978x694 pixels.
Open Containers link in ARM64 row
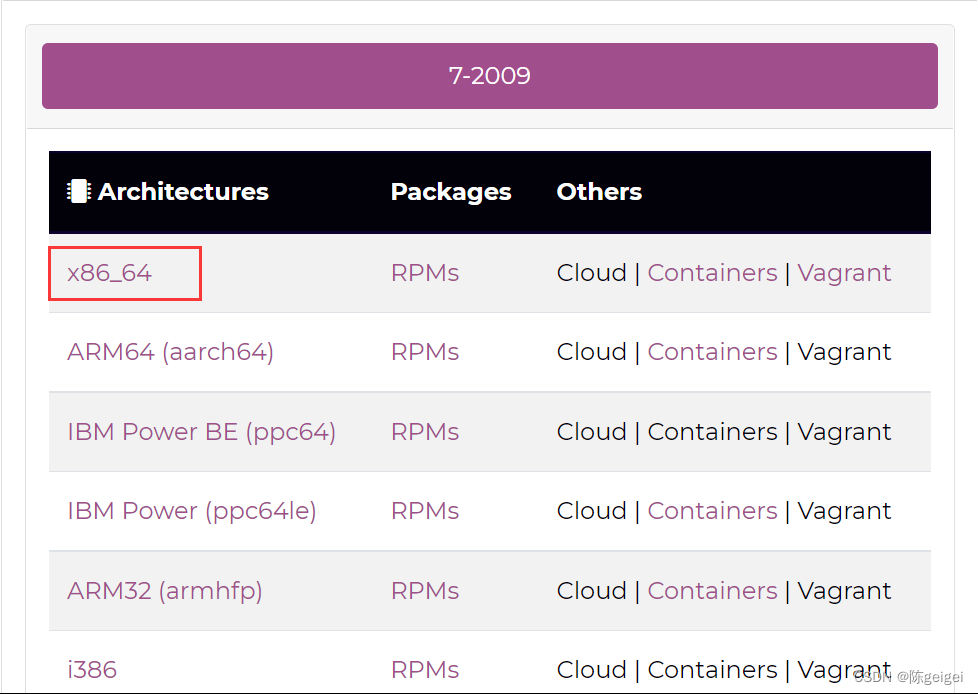712,352
